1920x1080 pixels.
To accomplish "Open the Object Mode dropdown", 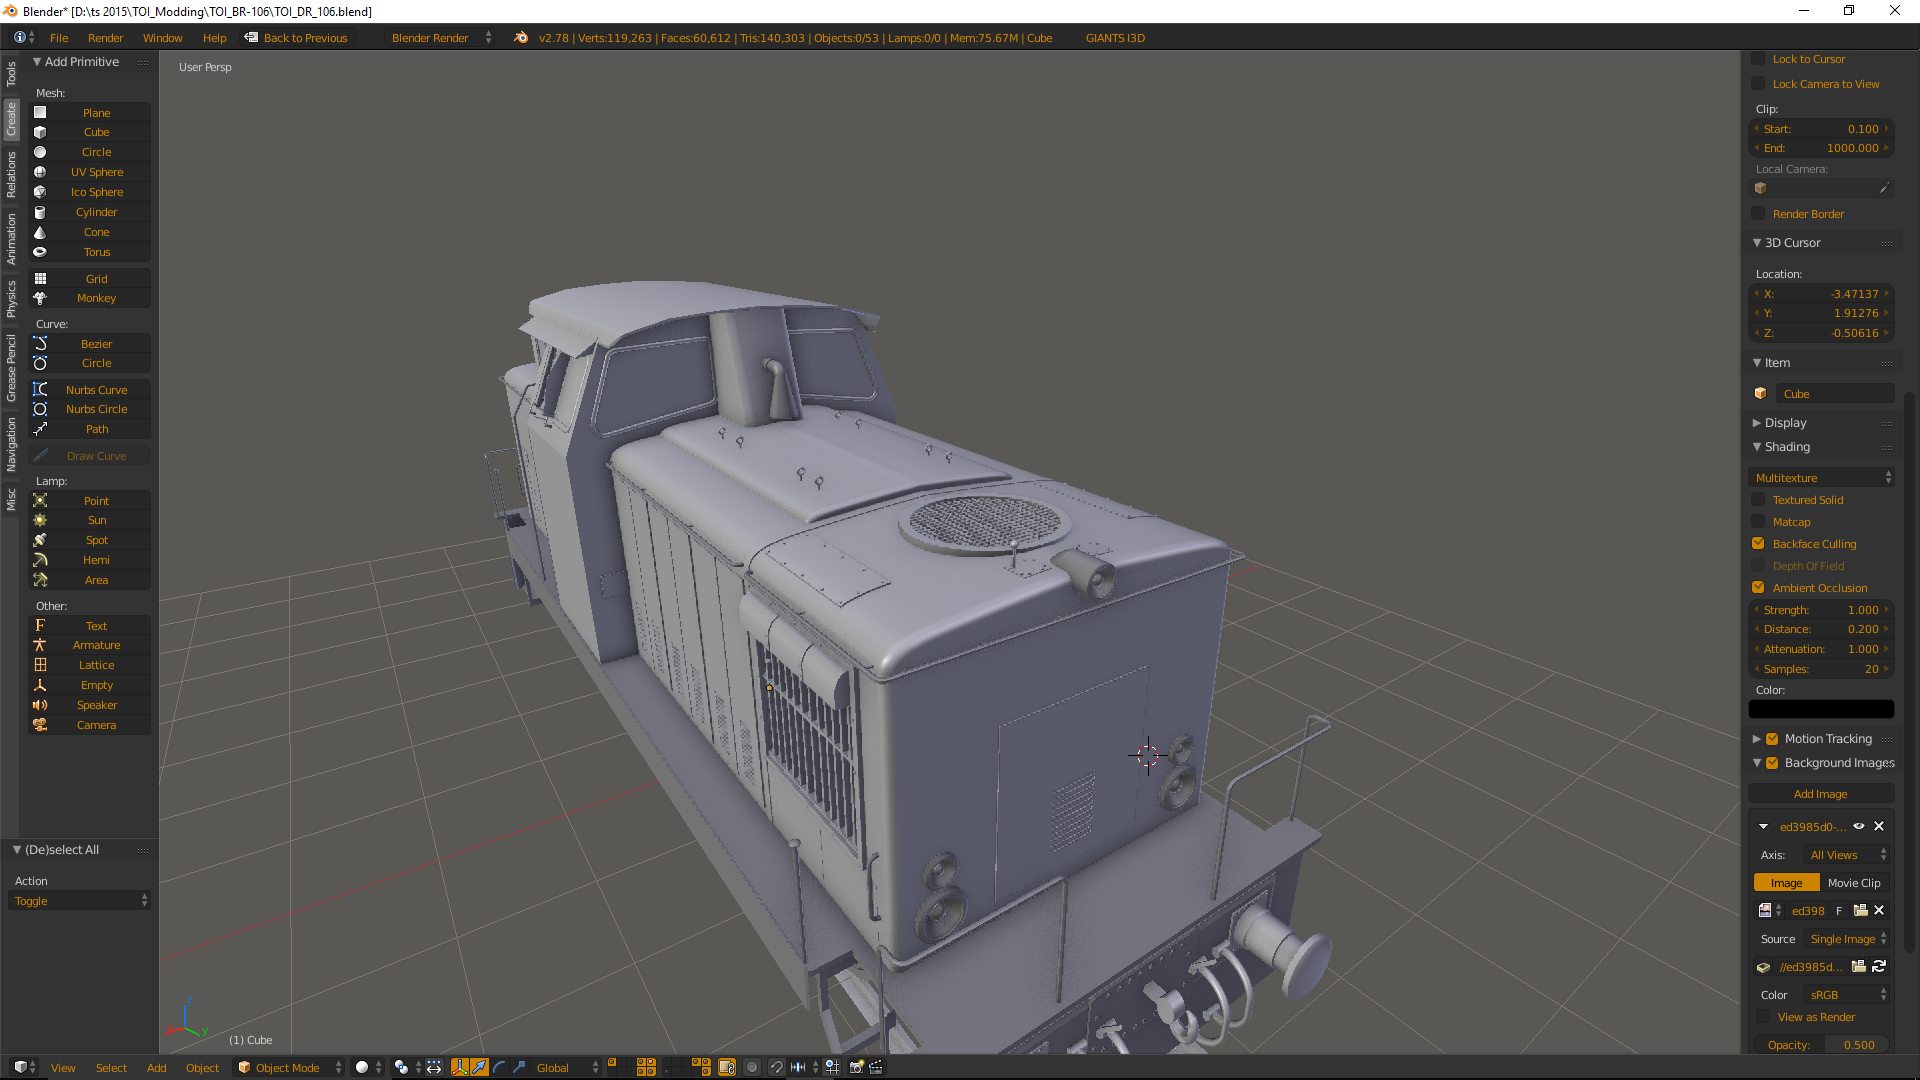I will [x=289, y=1067].
